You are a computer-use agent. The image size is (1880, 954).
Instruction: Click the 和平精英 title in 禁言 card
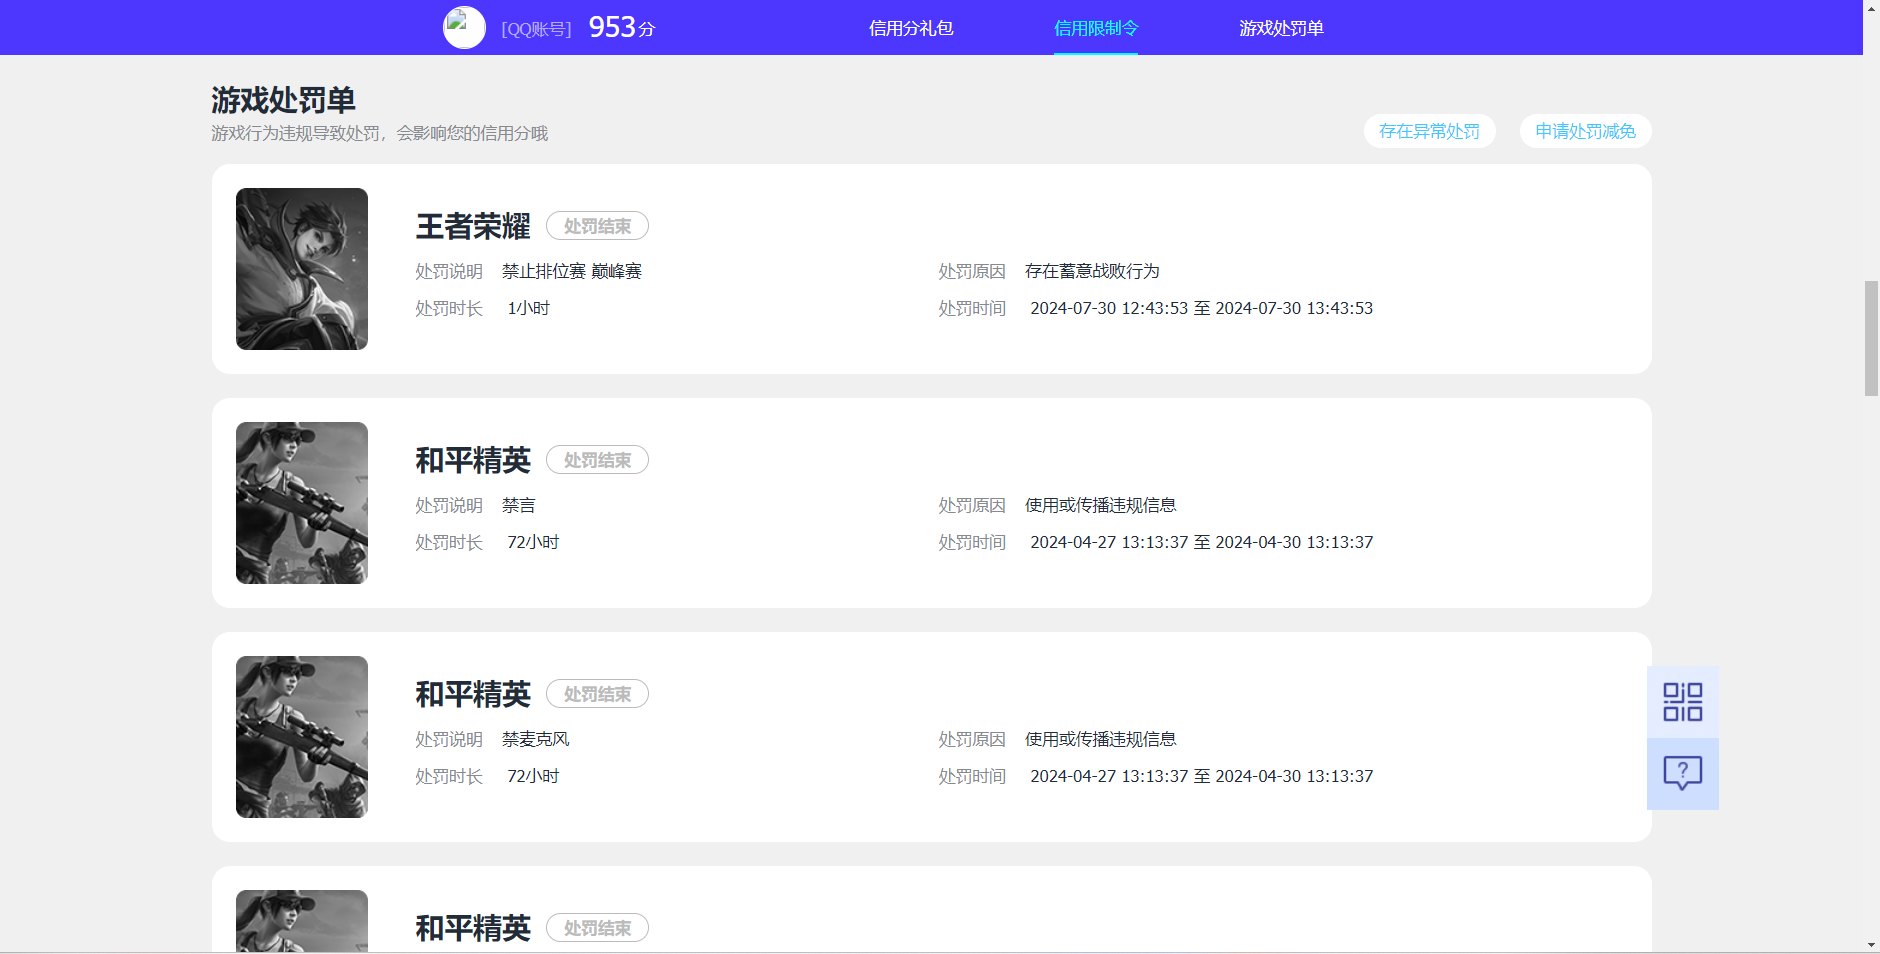tap(473, 460)
